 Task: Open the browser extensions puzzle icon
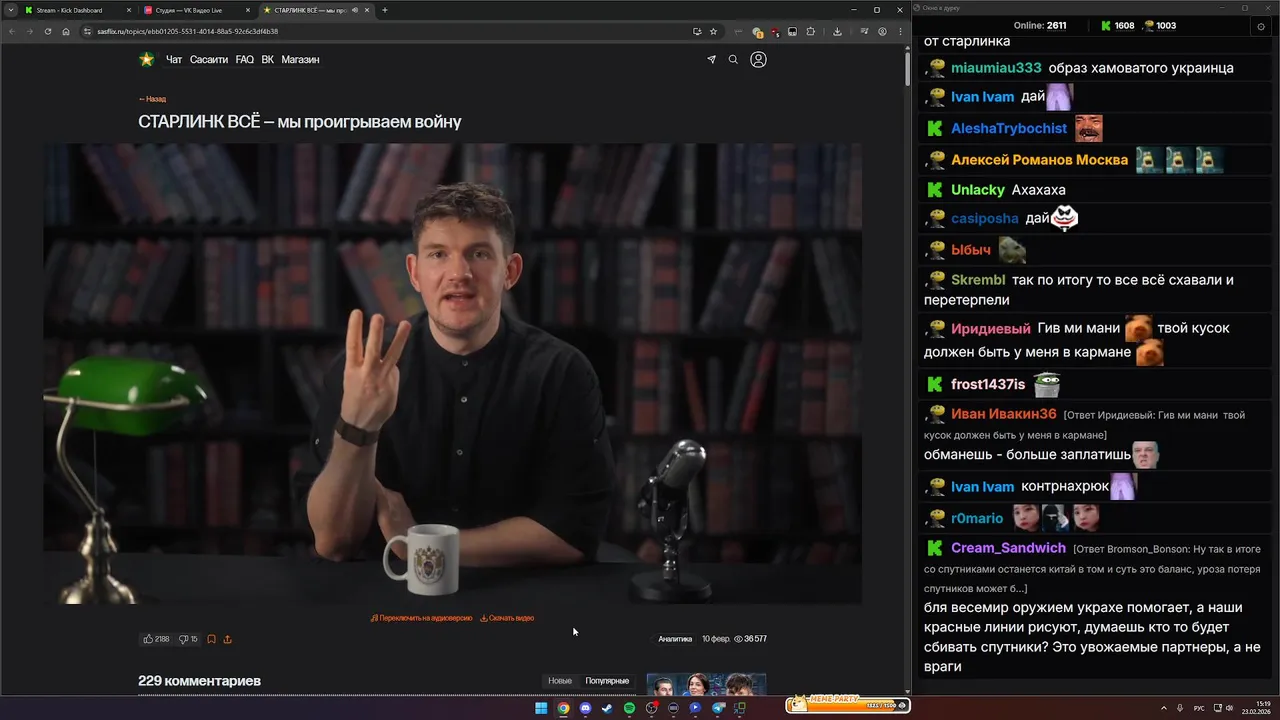click(811, 31)
